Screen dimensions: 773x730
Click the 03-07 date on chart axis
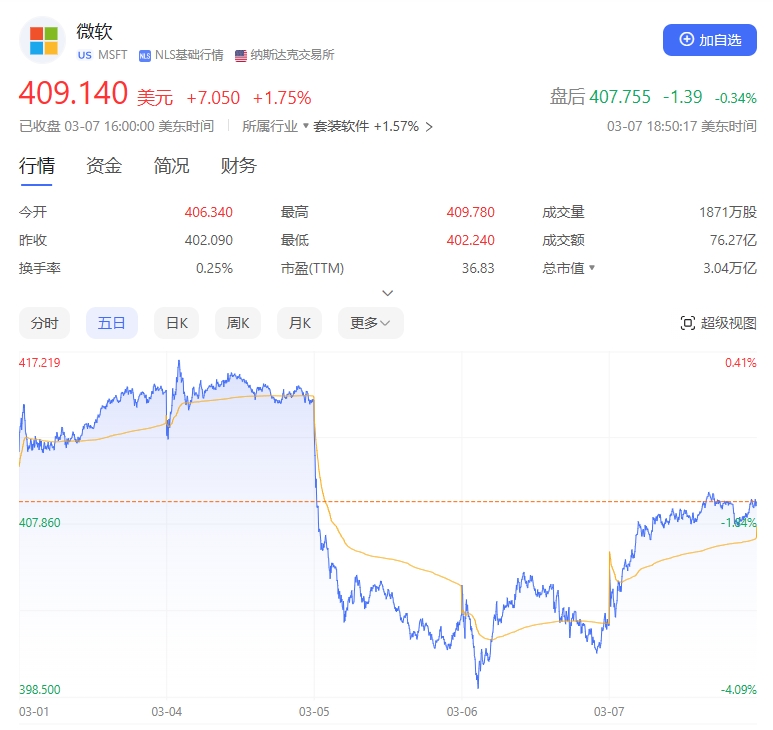pyautogui.click(x=609, y=712)
